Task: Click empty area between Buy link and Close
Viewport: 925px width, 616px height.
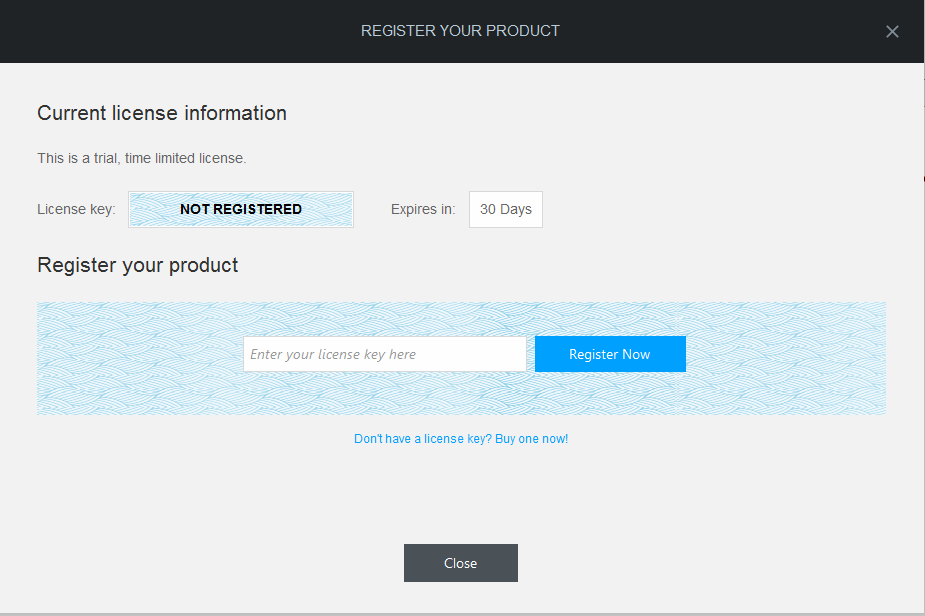Action: (x=461, y=496)
